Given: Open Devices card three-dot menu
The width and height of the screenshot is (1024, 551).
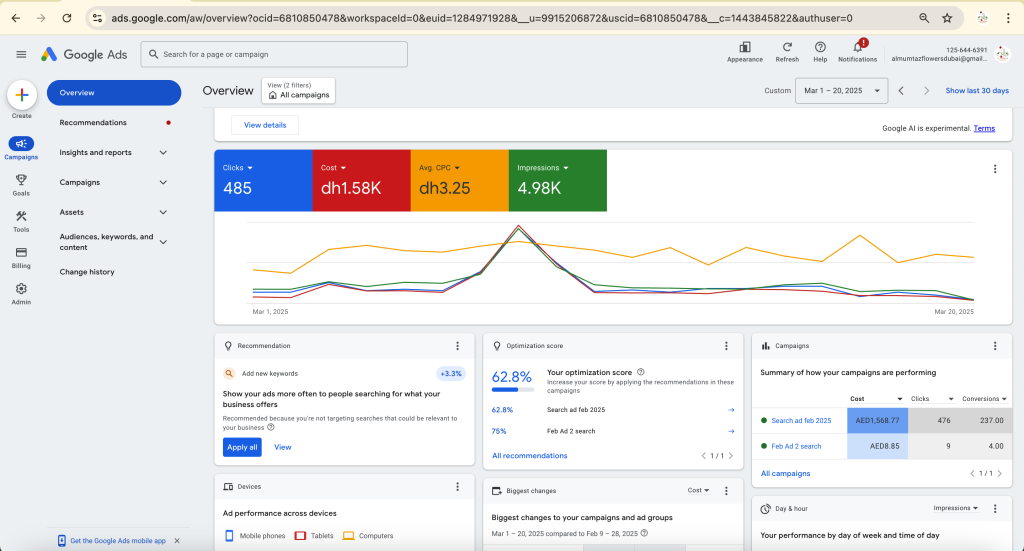Looking at the screenshot, I should tap(457, 486).
